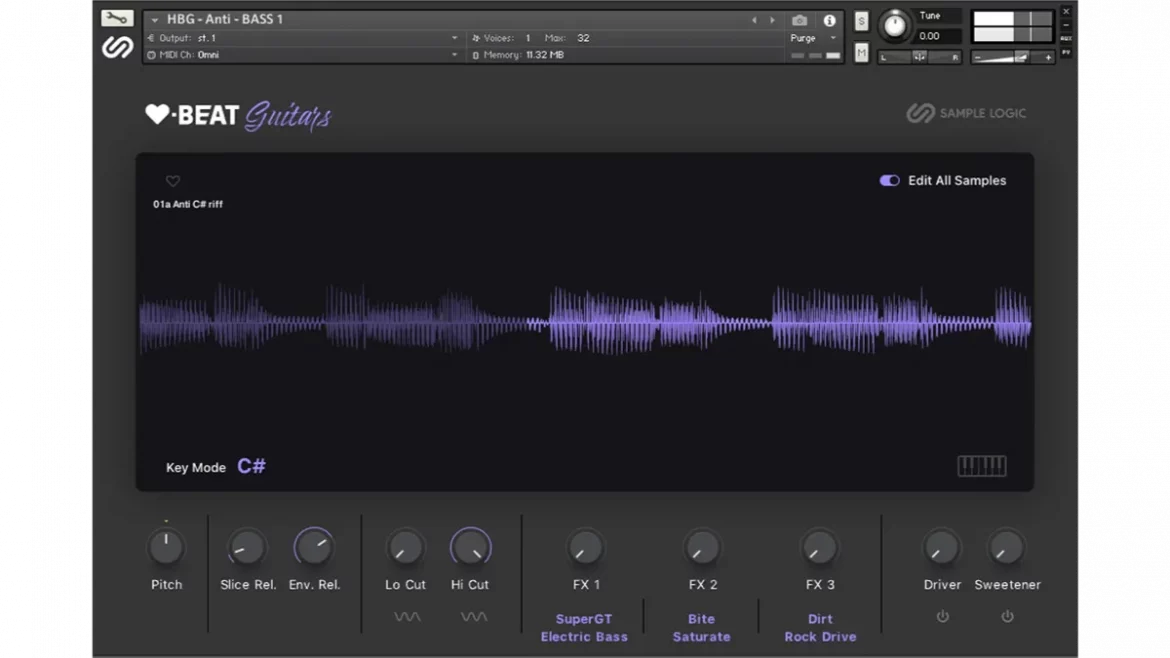Click the Sample Logic icon under the wrench
The width and height of the screenshot is (1170, 658).
(117, 48)
